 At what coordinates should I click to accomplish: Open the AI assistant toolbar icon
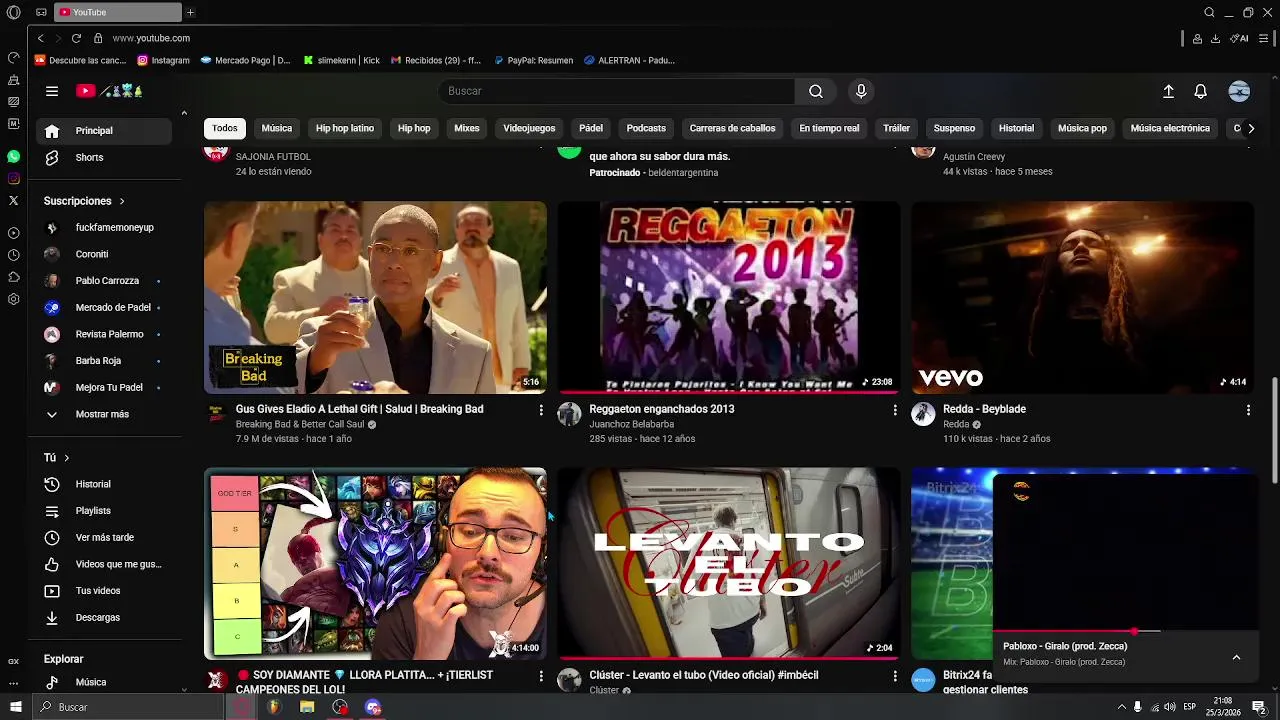coord(1240,38)
